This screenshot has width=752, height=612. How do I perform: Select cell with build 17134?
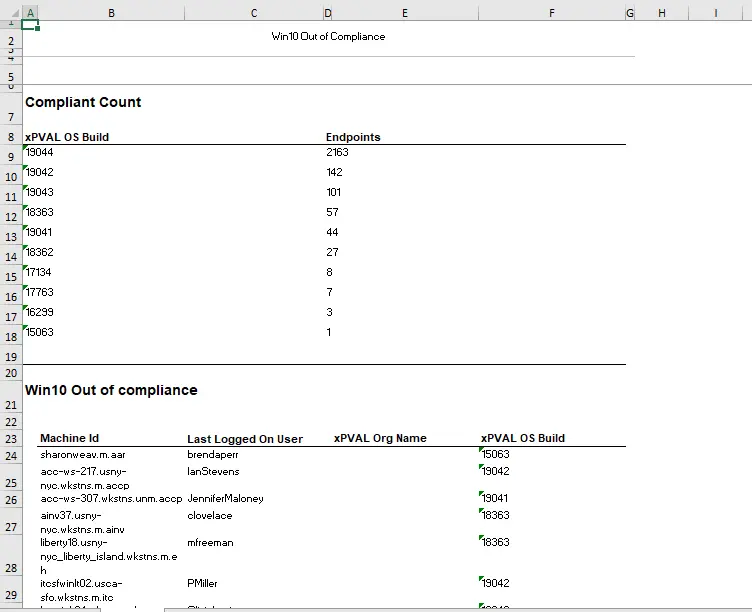(38, 272)
